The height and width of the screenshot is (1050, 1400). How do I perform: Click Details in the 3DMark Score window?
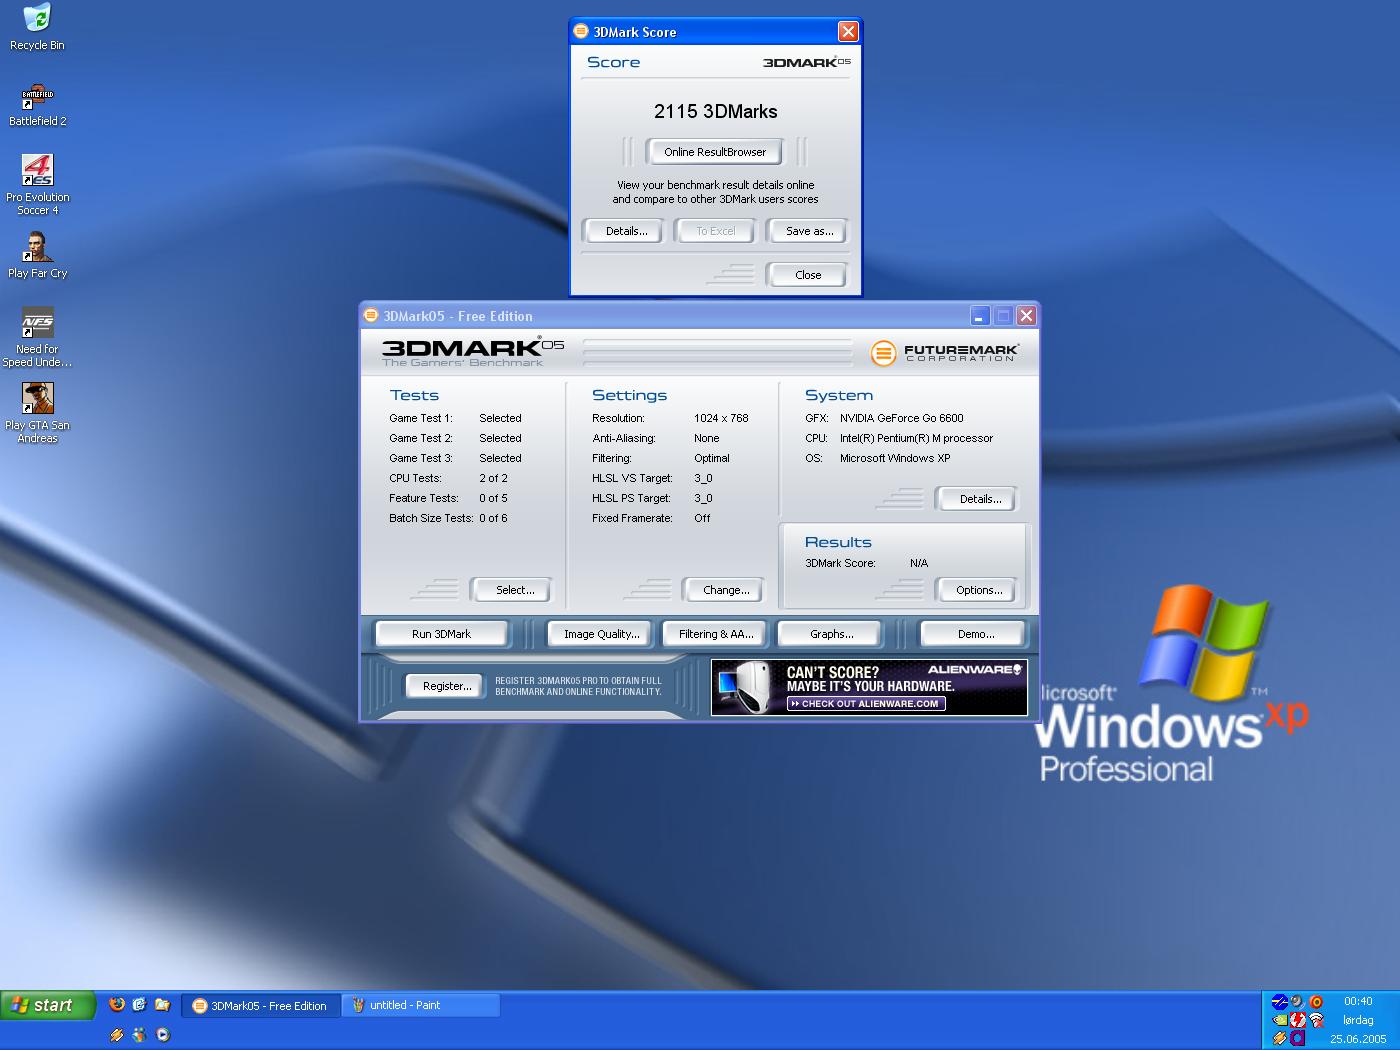tap(626, 231)
